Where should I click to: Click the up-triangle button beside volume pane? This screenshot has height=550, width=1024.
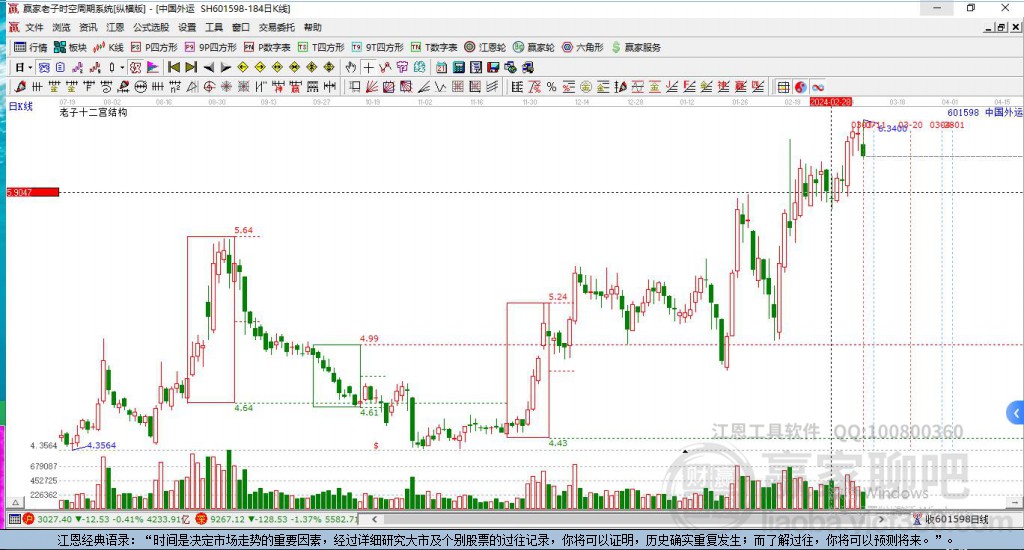point(16,502)
